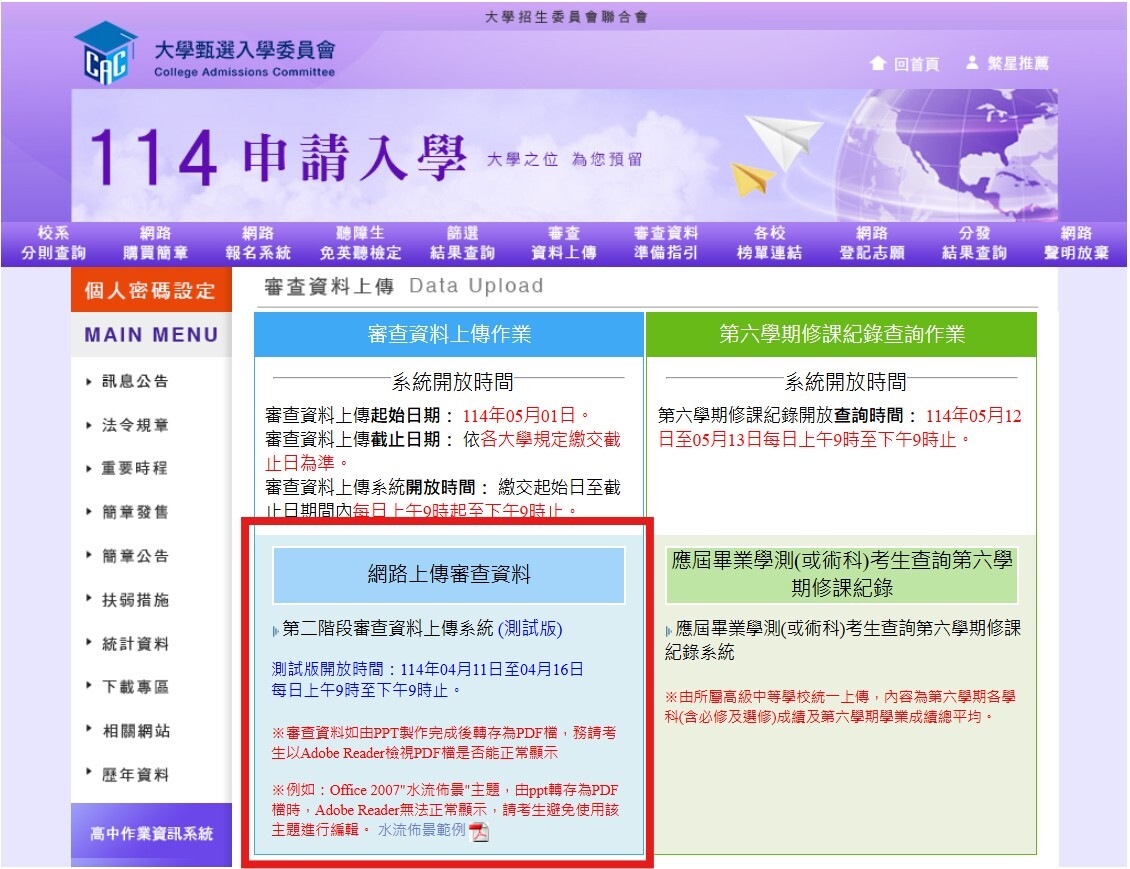This screenshot has width=1130, height=869.
Task: Click the 大學甄選入學委員會 title text
Action: [x=245, y=50]
